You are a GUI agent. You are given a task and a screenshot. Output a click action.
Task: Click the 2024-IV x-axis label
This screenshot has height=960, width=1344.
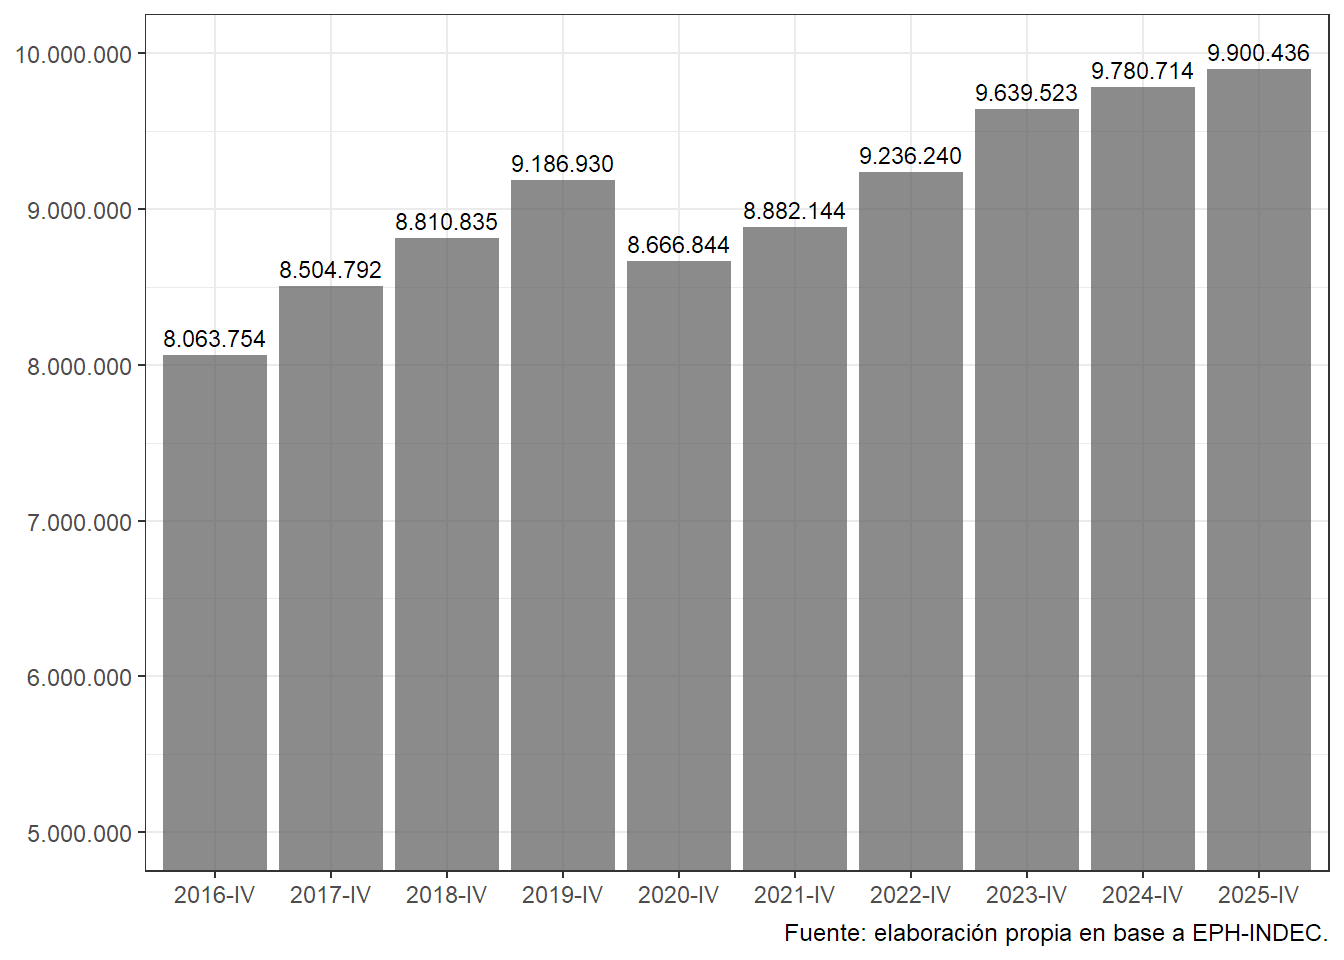click(1143, 896)
